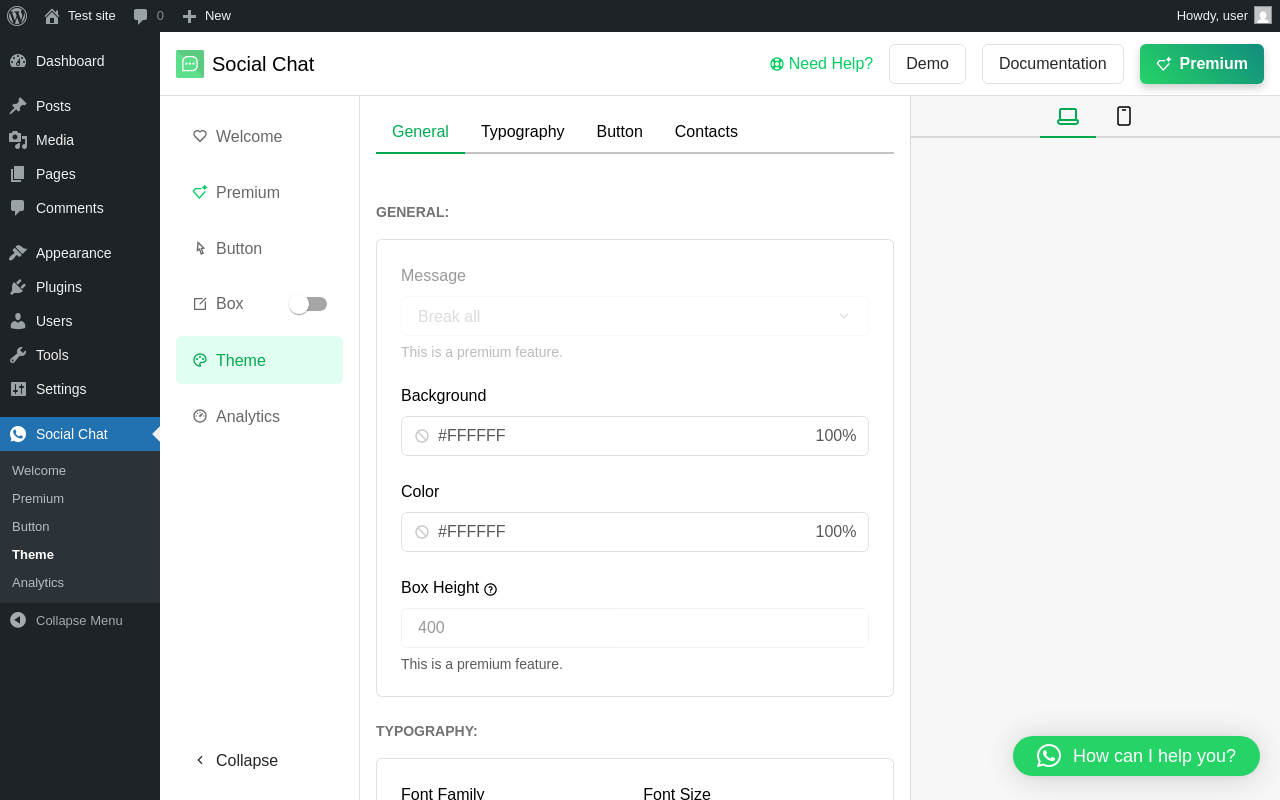
Task: Click the Box Height help icon
Action: pos(490,589)
